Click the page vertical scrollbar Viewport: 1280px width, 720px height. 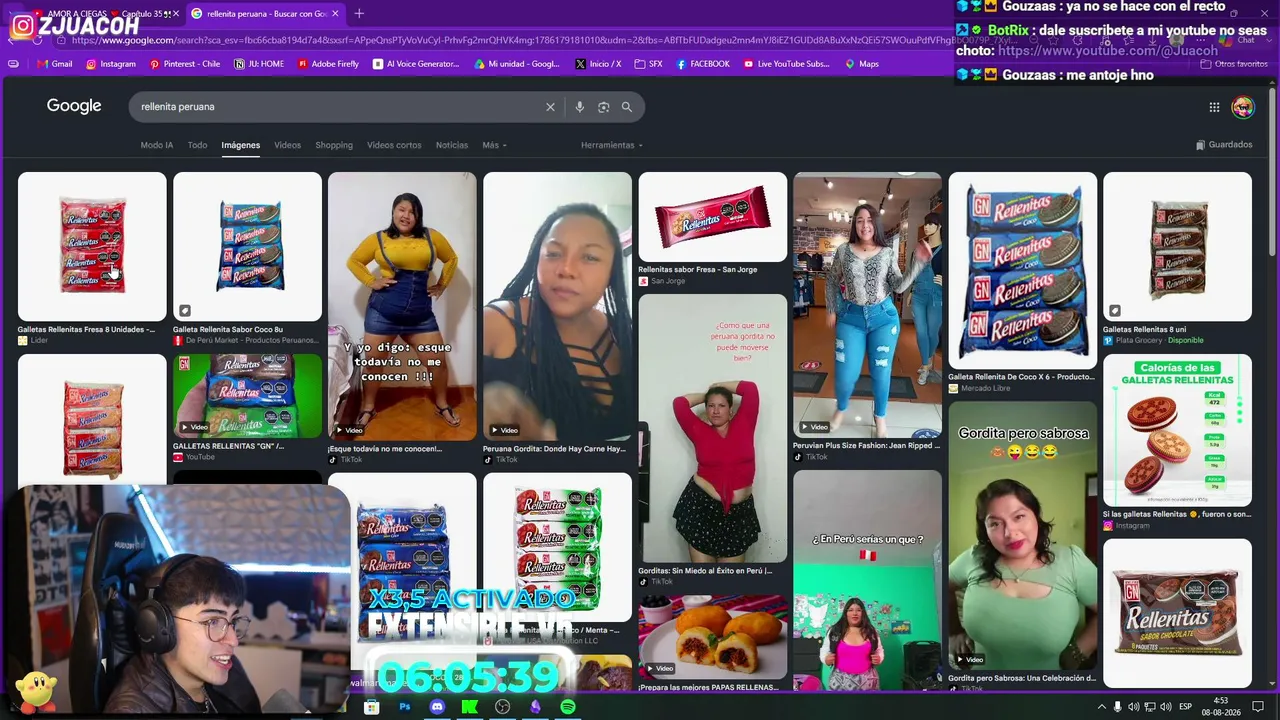tap(1273, 170)
